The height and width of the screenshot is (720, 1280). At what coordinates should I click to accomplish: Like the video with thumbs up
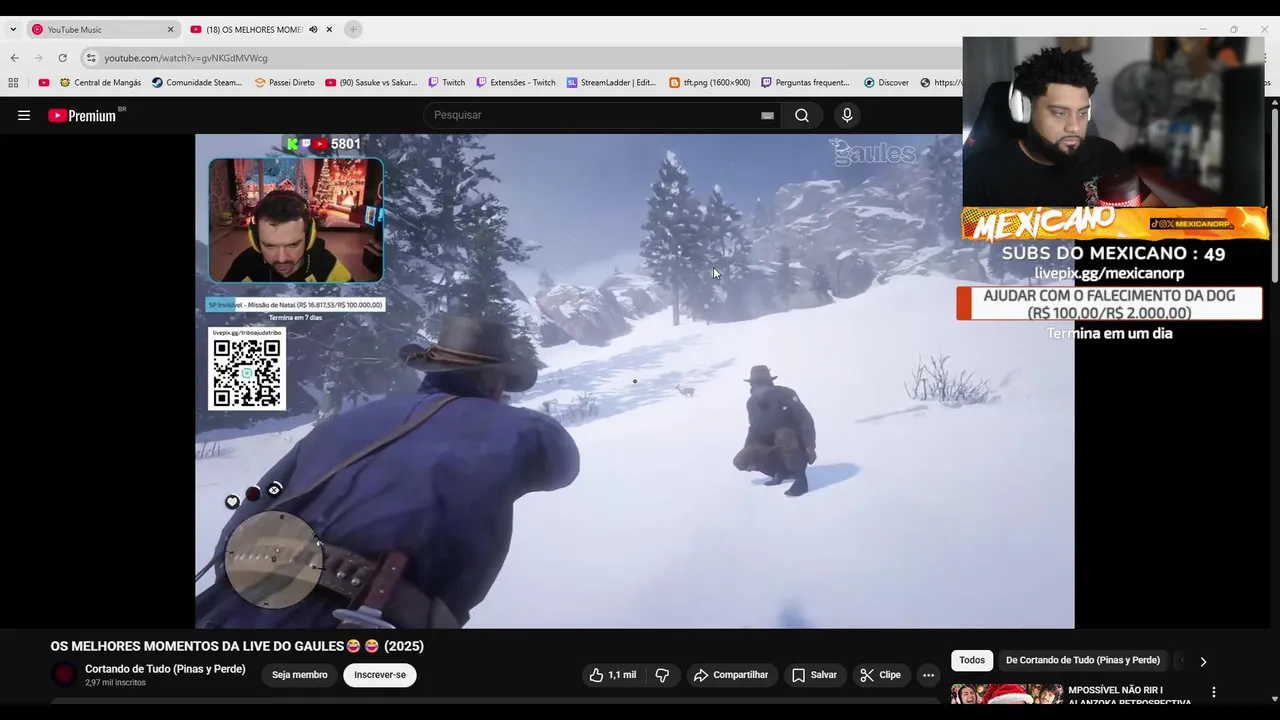click(612, 675)
